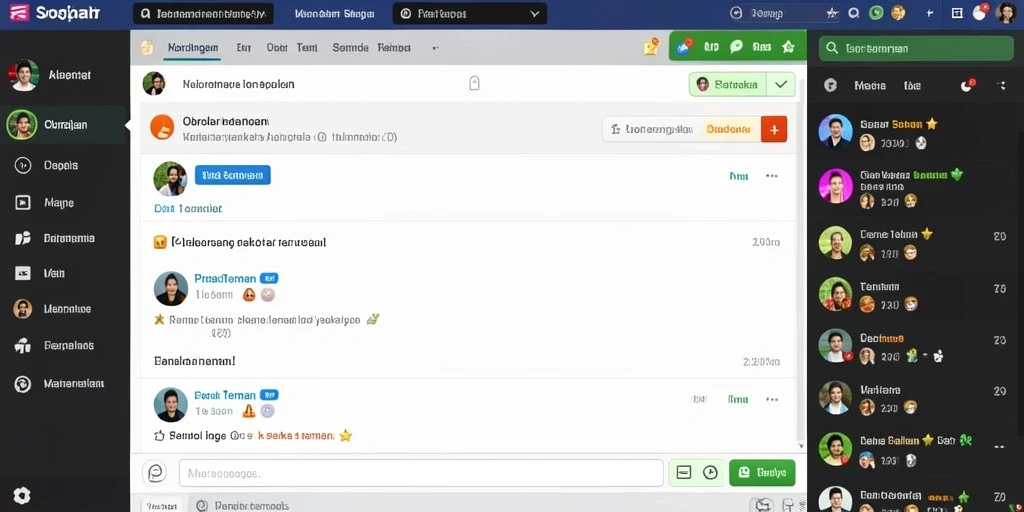Focus the message input field
Image resolution: width=1024 pixels, height=512 pixels.
(421, 473)
